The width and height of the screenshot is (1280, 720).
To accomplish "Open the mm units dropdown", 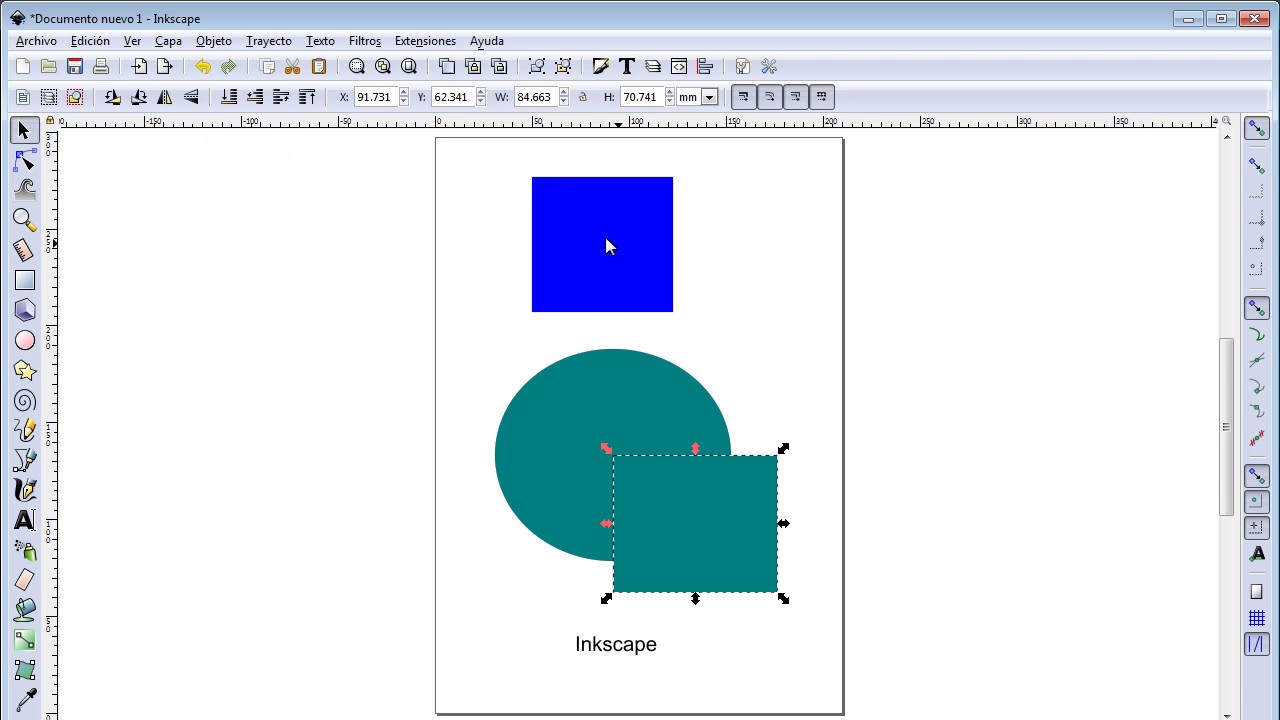I will [x=710, y=97].
